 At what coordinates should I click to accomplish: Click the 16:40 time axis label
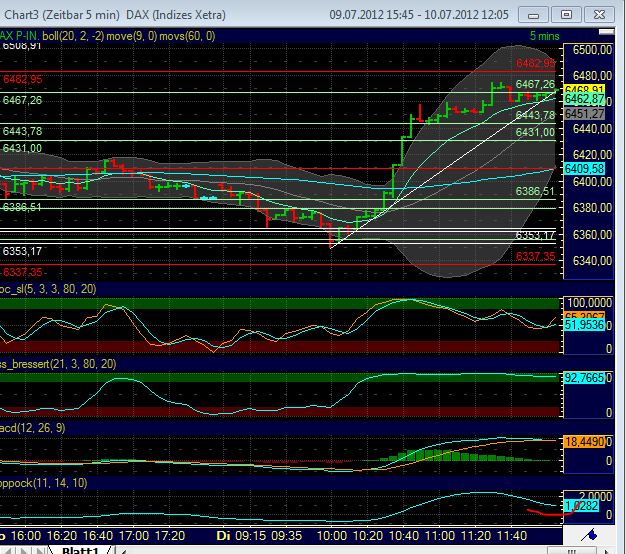[99, 536]
